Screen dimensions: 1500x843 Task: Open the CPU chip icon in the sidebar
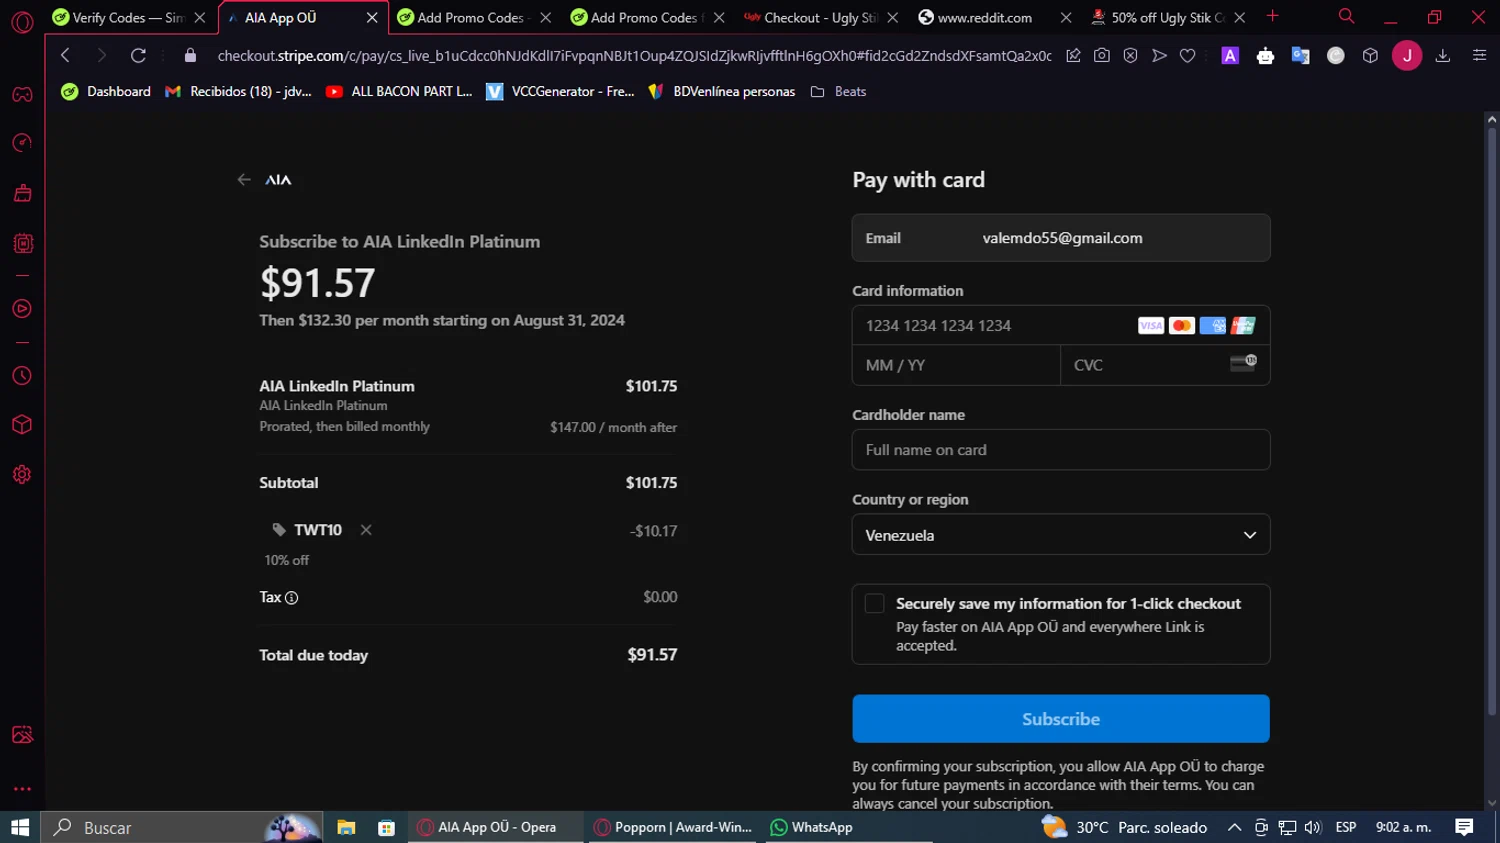click(22, 243)
